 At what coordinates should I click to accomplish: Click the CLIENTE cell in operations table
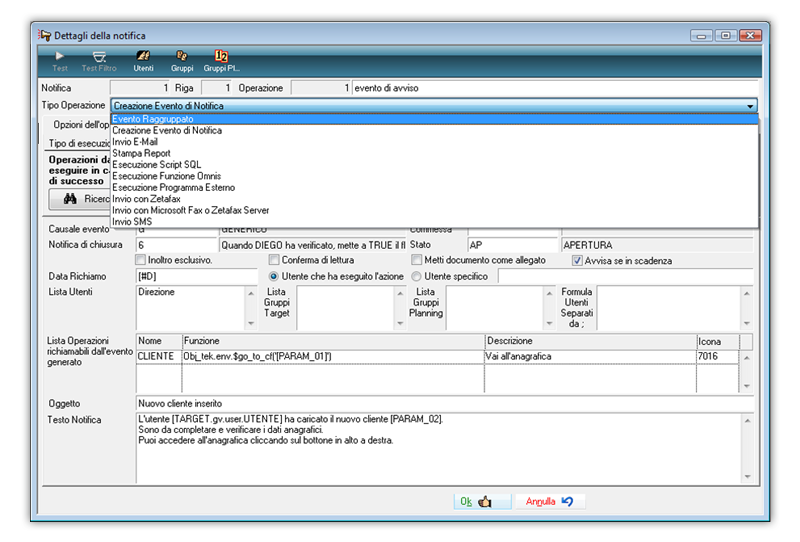[x=159, y=356]
